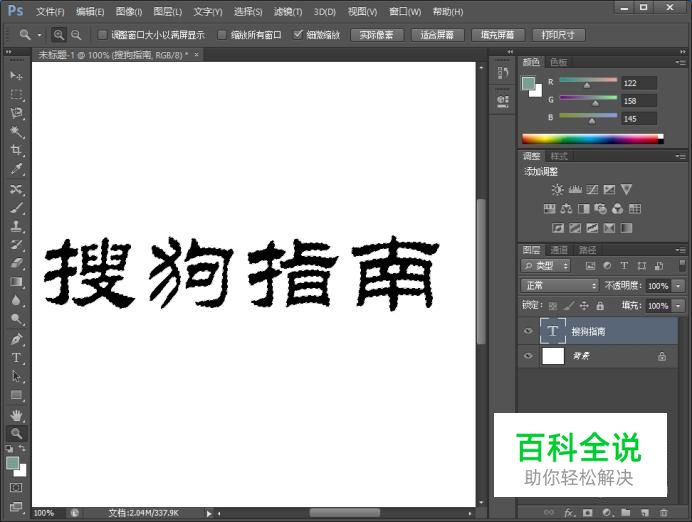This screenshot has height=522, width=692.
Task: Select the Healing Patch tool
Action: pos(16,189)
